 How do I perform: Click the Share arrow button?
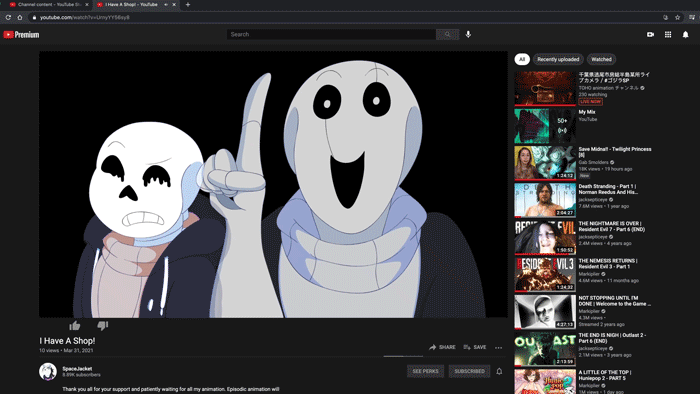442,347
